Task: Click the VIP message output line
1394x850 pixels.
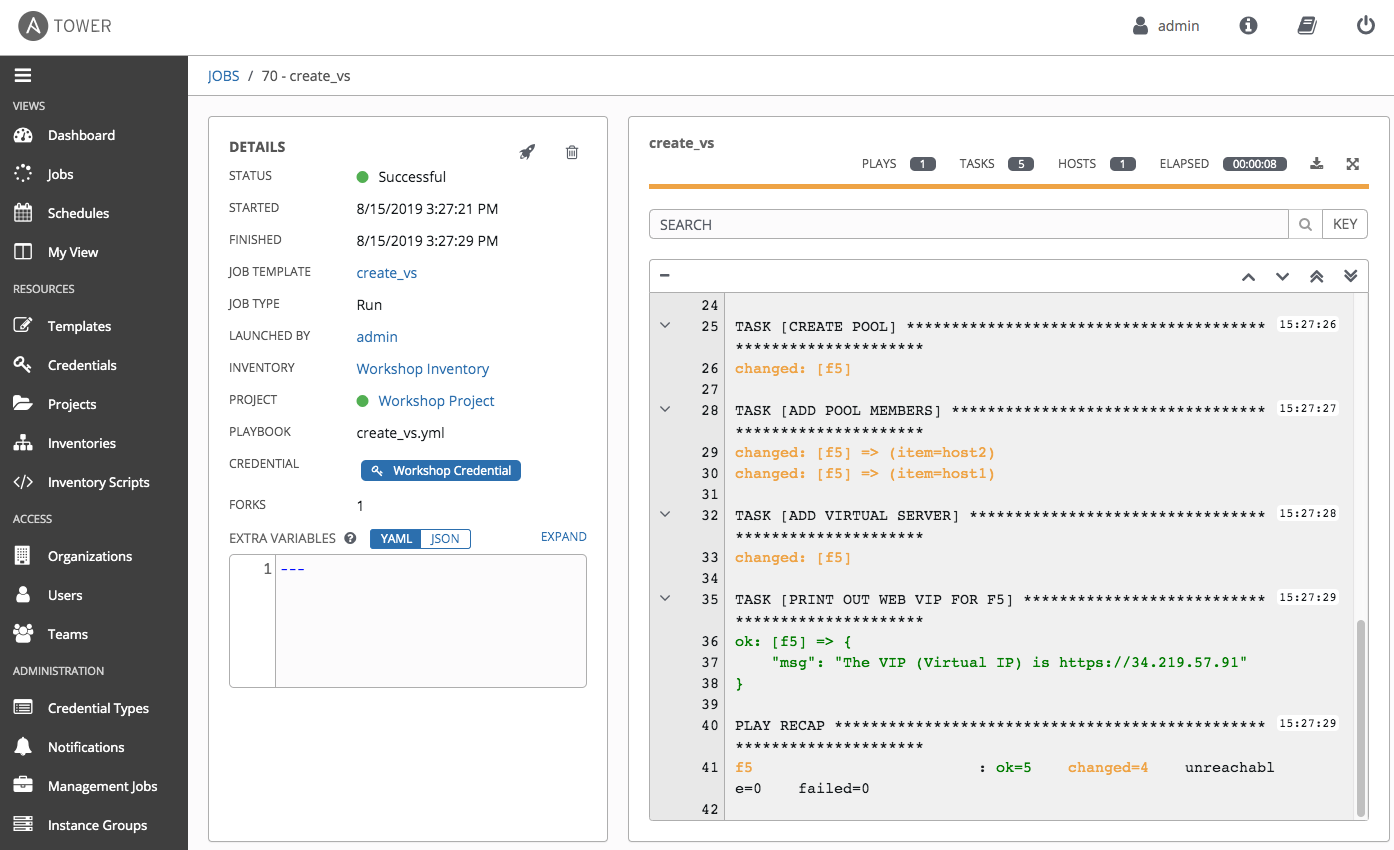Action: [1009, 663]
